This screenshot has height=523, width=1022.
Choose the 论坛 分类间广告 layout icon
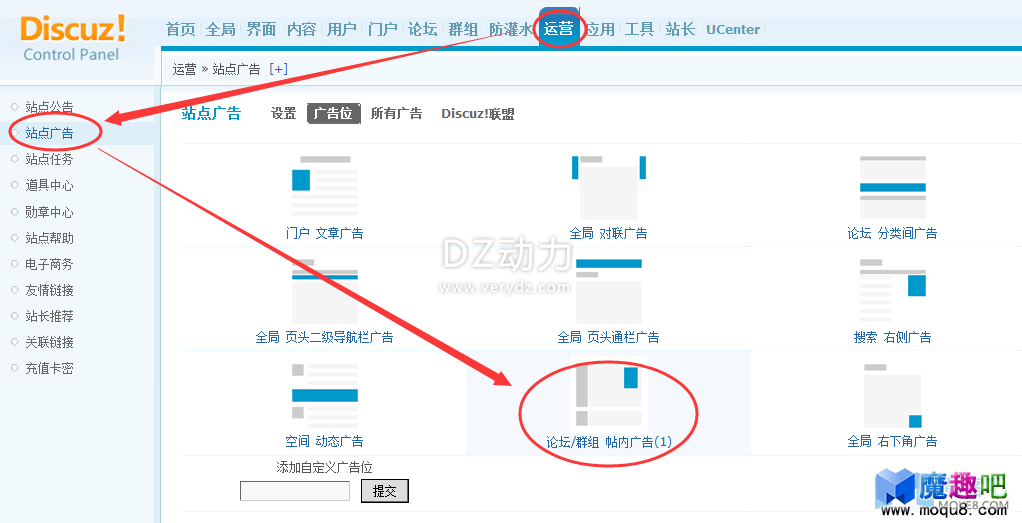click(892, 187)
